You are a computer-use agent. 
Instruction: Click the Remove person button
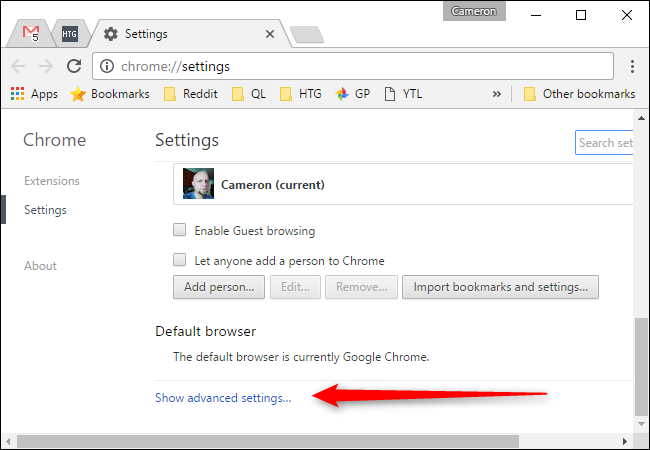point(361,287)
